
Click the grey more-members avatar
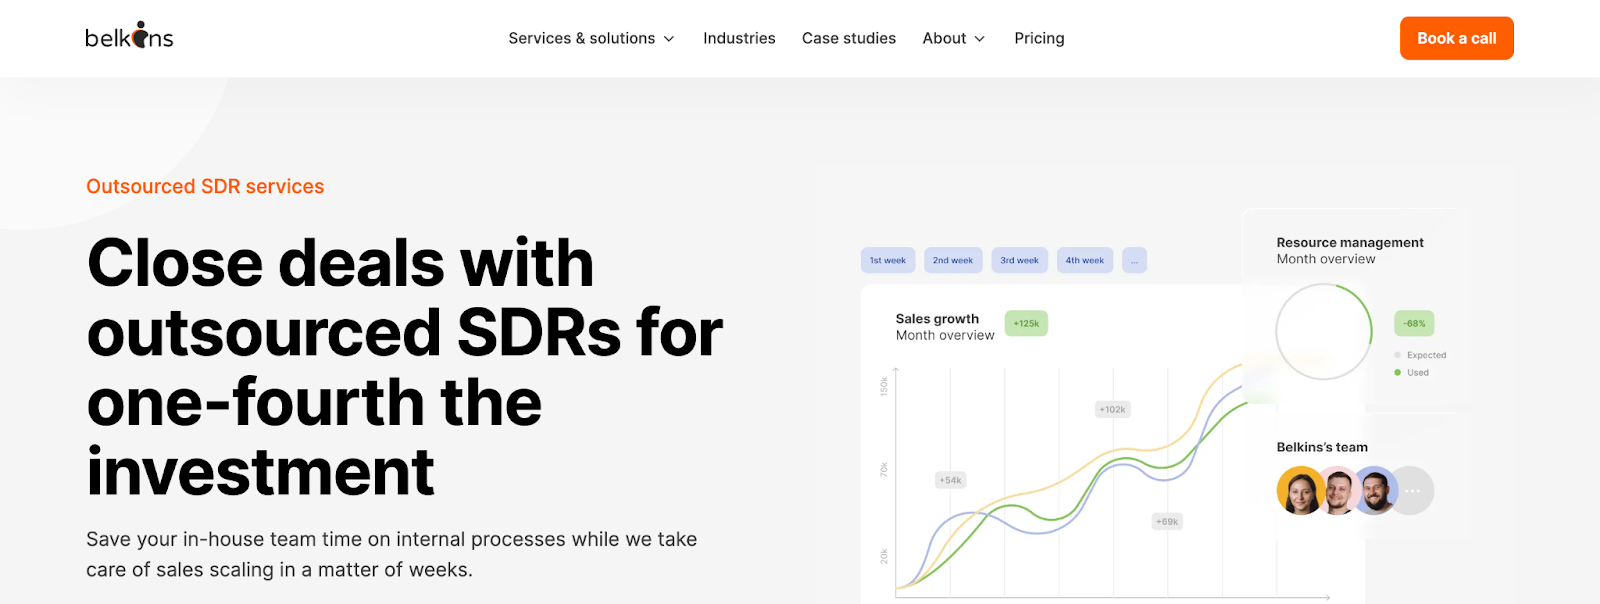click(x=1412, y=490)
